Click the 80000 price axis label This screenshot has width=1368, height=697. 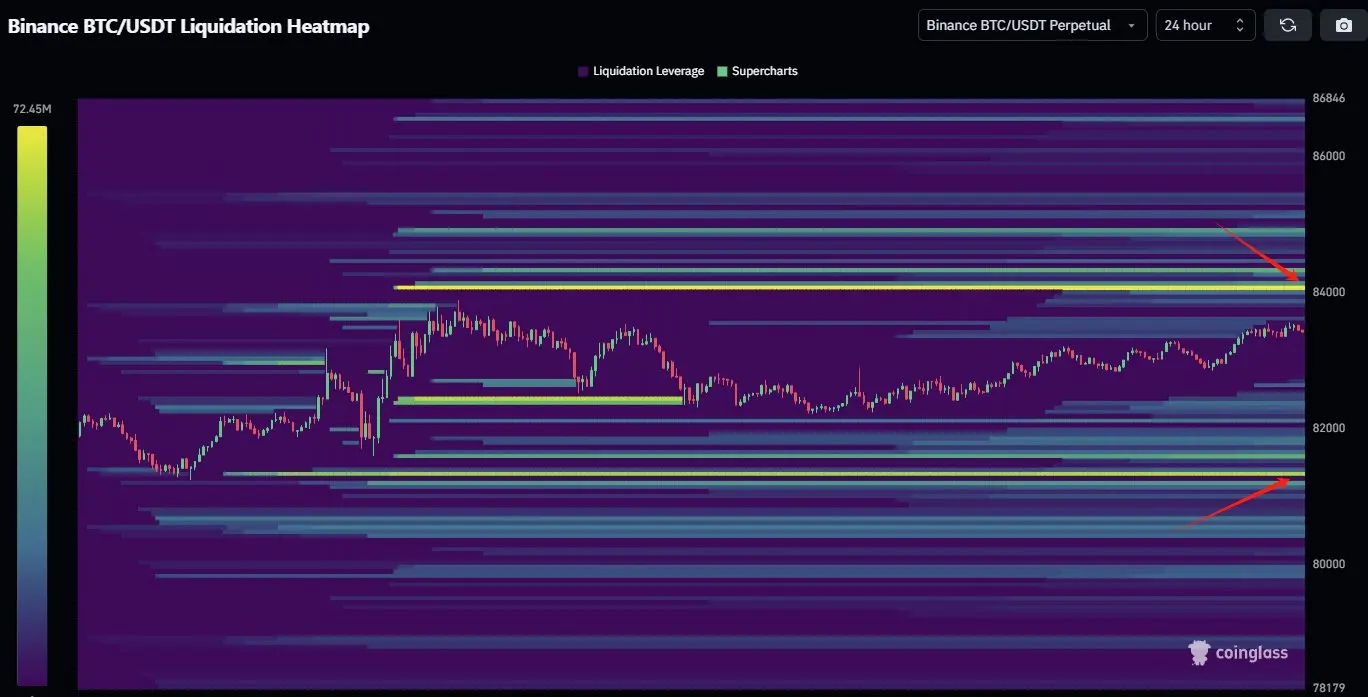tap(1329, 564)
